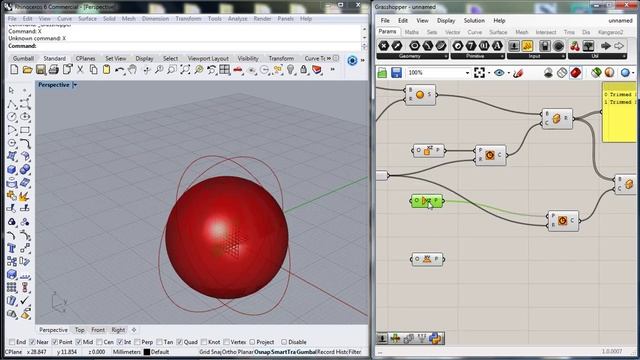Enable the Perp osnap checkbox

pos(137,342)
